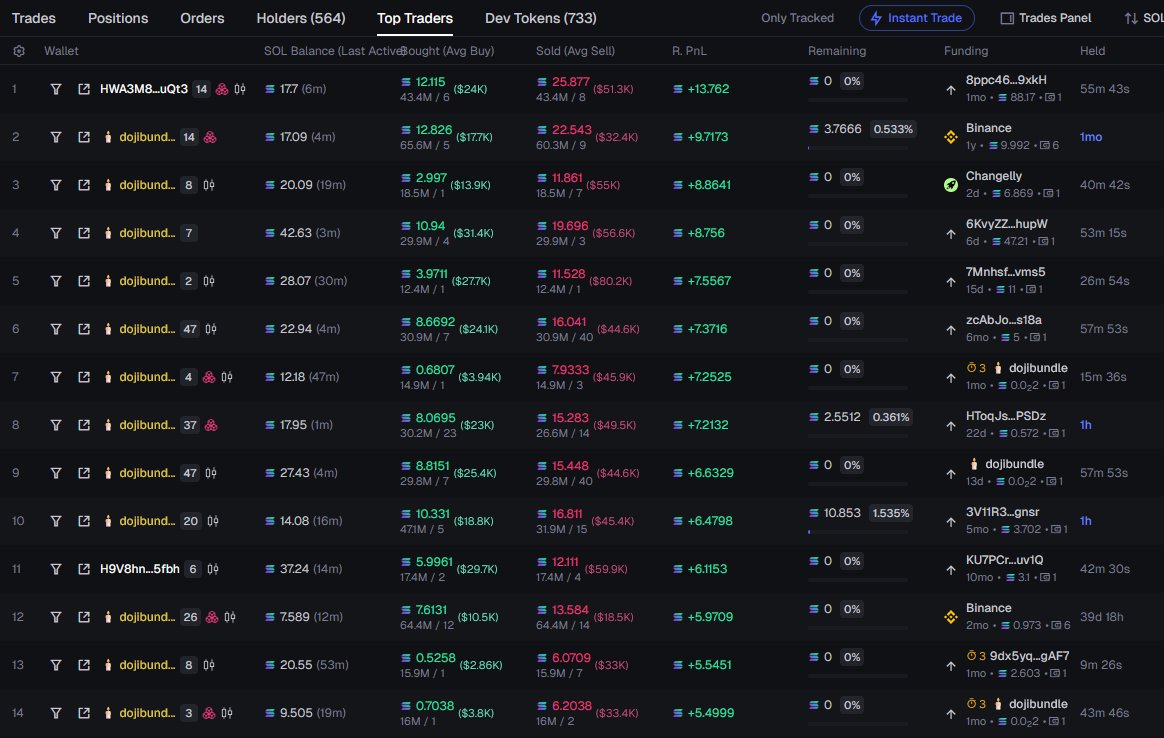View the Holders (564) tab
Viewport: 1164px width, 738px height.
click(x=301, y=18)
